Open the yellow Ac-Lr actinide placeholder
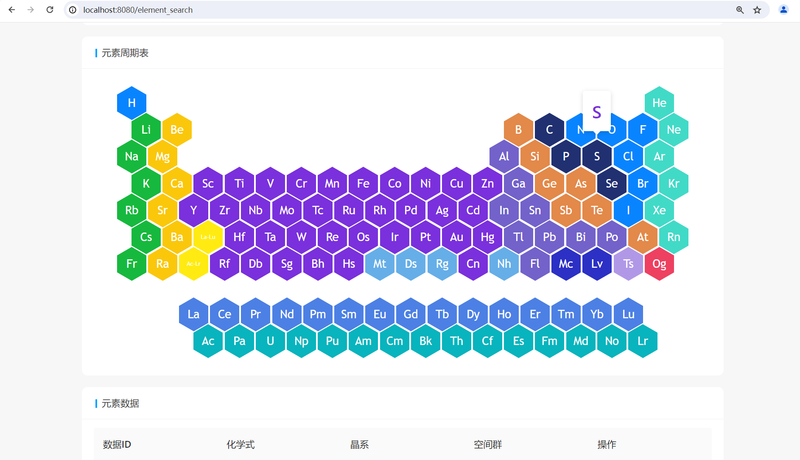This screenshot has height=460, width=800. coord(193,264)
